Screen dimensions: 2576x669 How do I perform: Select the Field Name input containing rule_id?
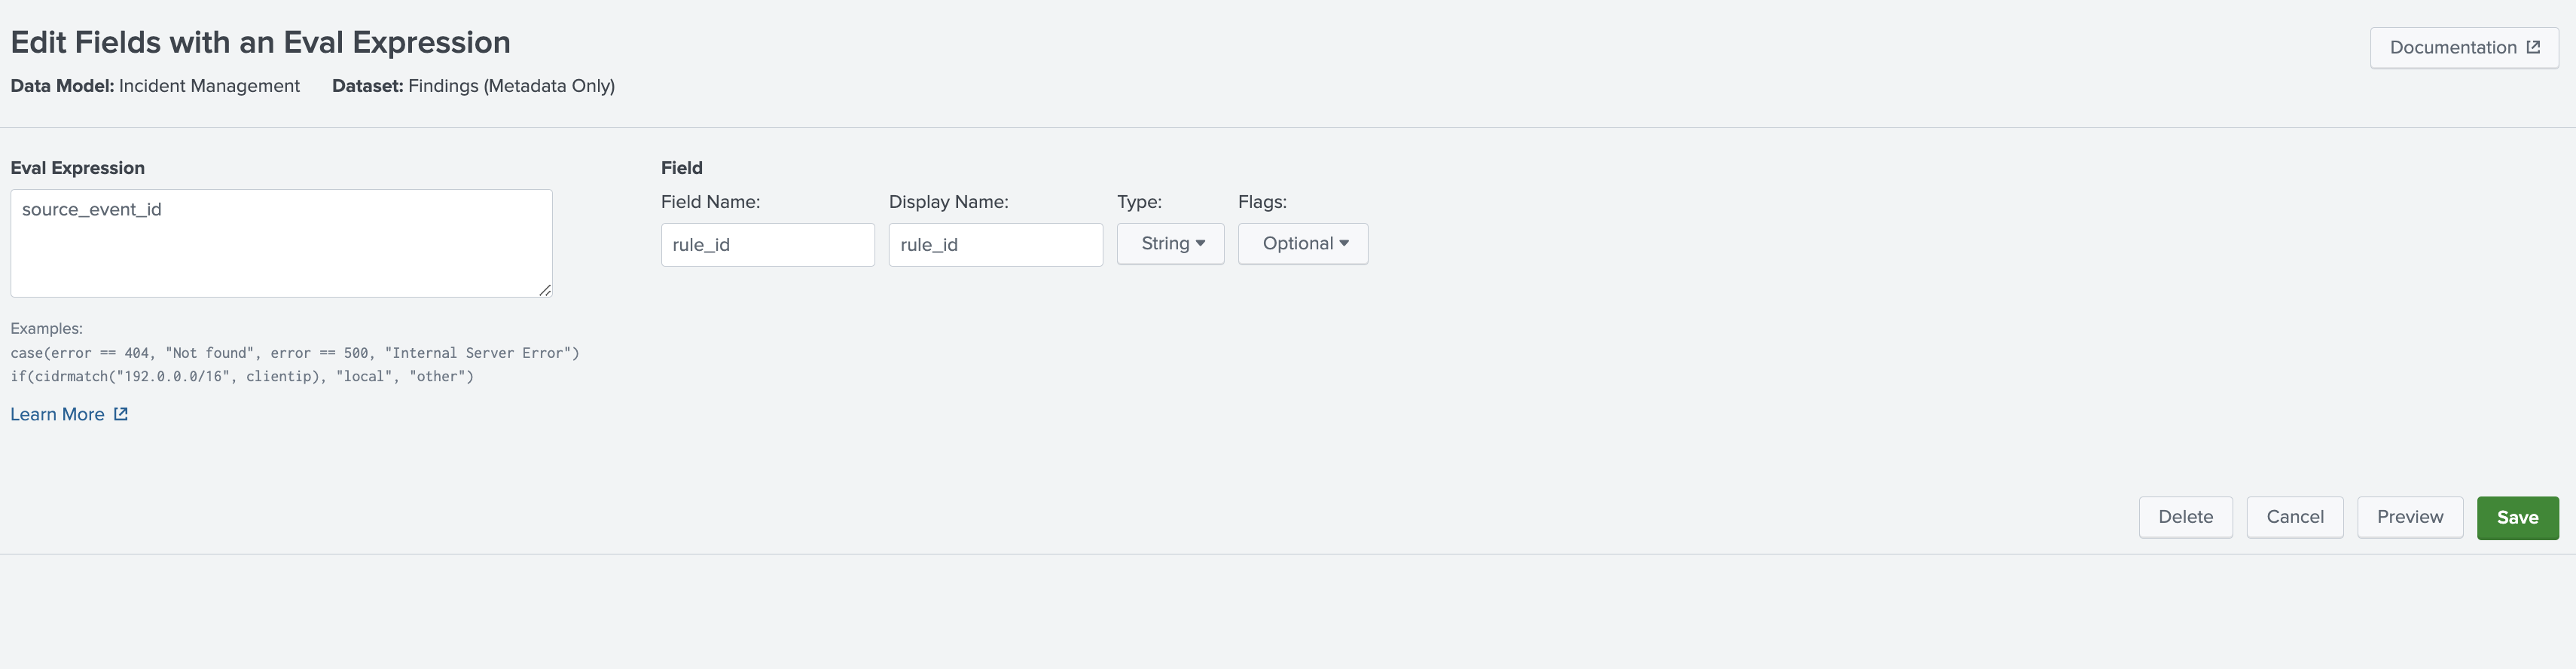click(767, 244)
